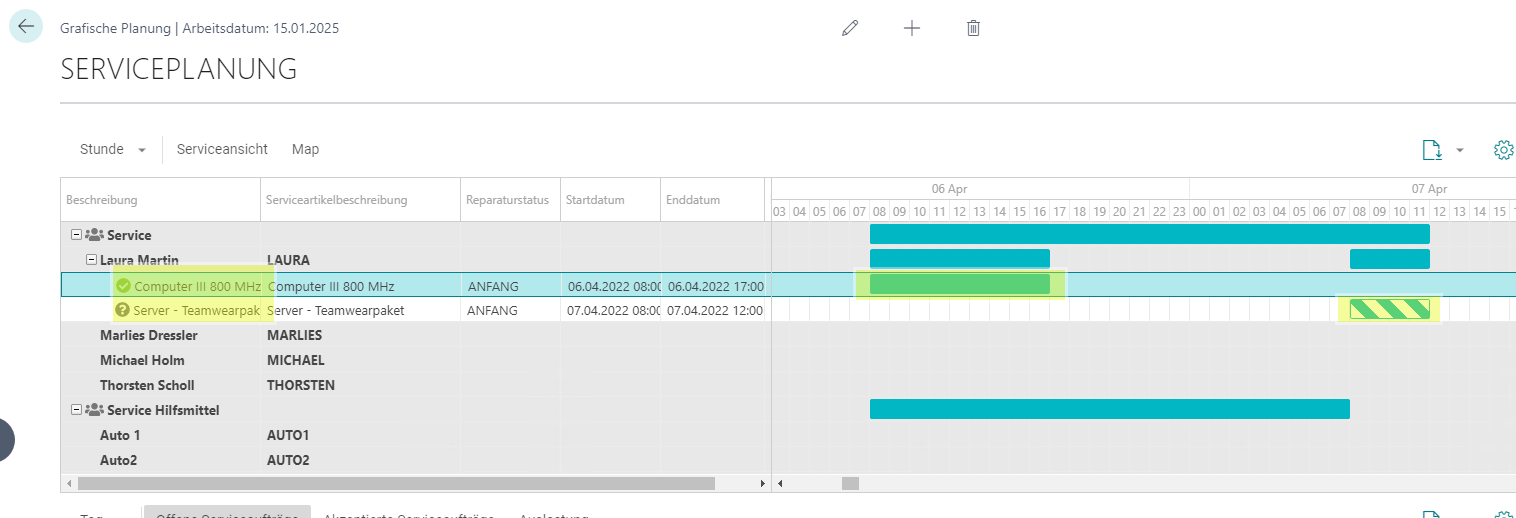Click the LAURA cell

click(x=288, y=261)
